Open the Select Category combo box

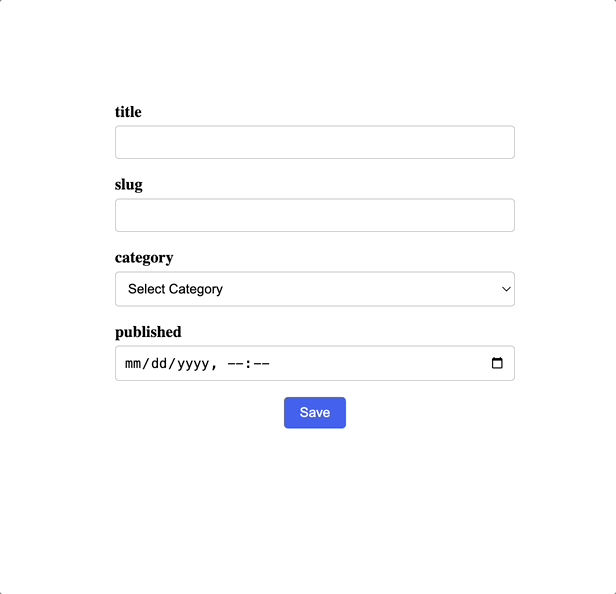(314, 289)
